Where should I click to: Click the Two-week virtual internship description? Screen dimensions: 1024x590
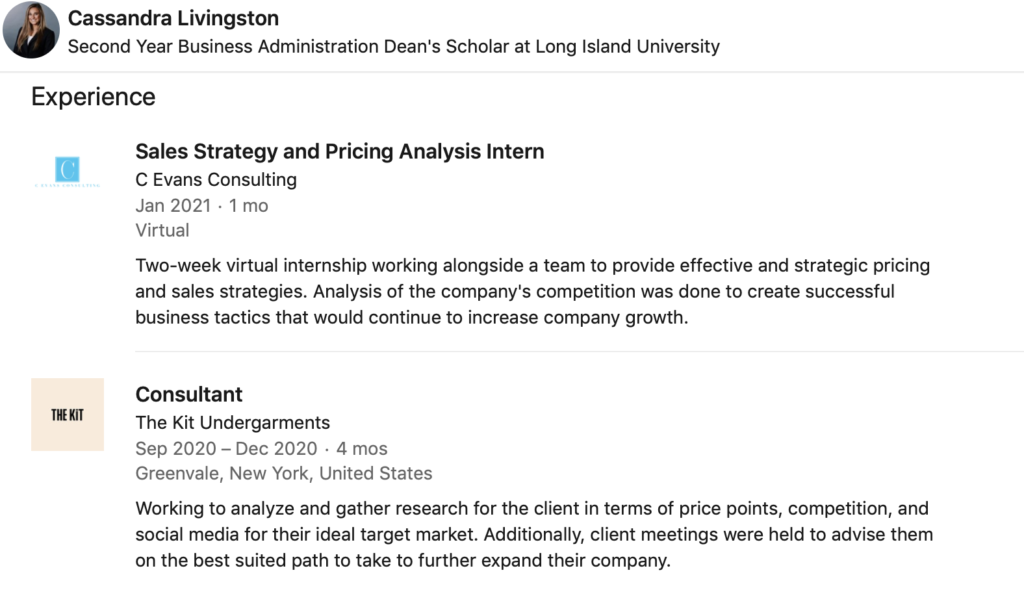(532, 291)
